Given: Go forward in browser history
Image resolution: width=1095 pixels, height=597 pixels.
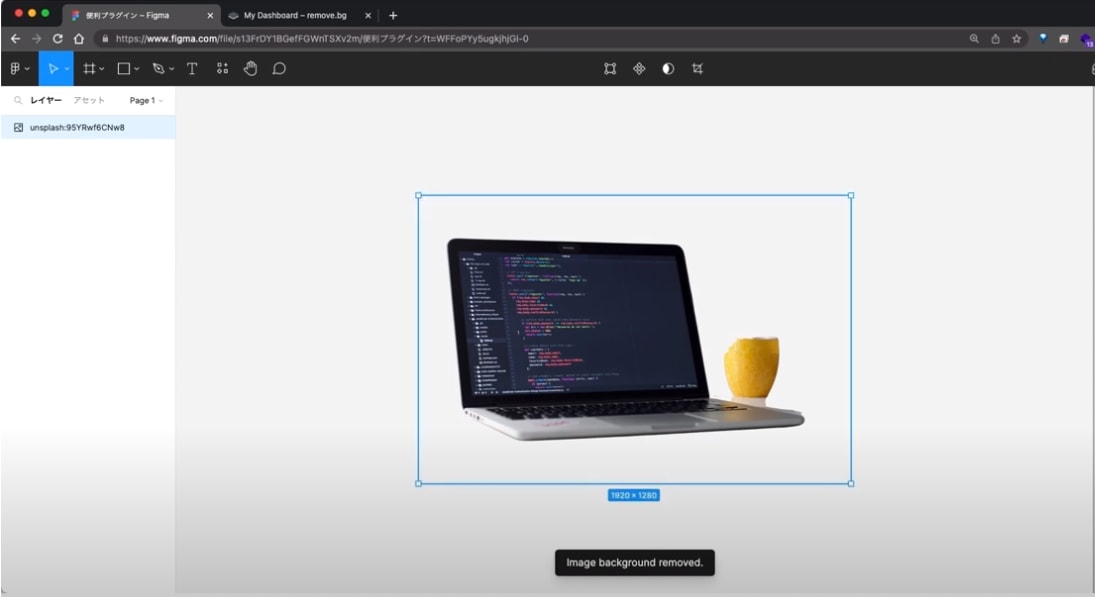Looking at the screenshot, I should tap(36, 39).
